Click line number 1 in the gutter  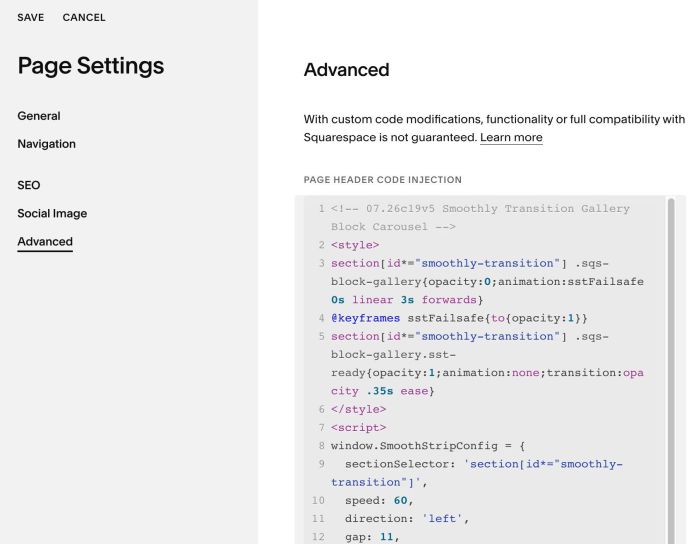pyautogui.click(x=321, y=208)
